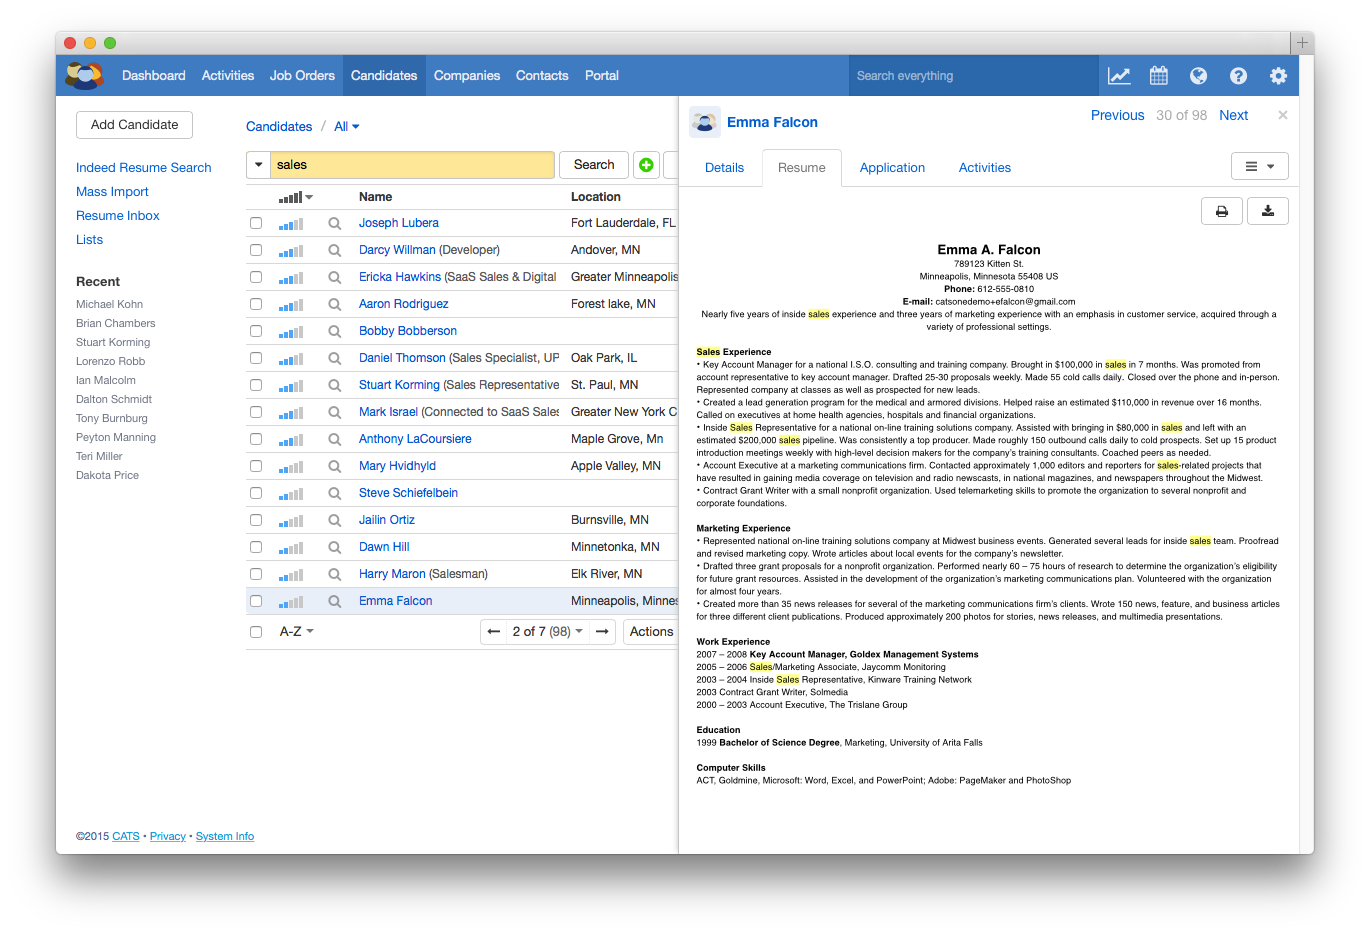Open the help question mark icon
Image resolution: width=1370 pixels, height=934 pixels.
click(1238, 75)
